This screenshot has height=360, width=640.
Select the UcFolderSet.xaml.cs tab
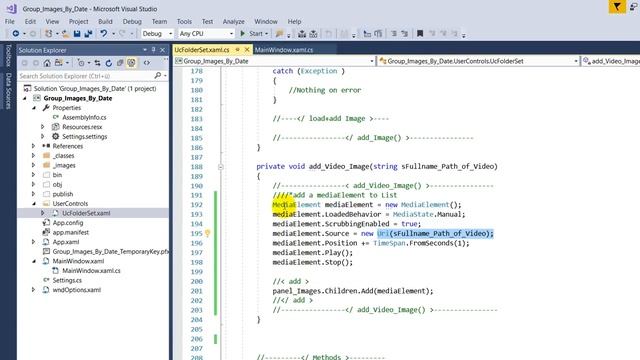202,50
